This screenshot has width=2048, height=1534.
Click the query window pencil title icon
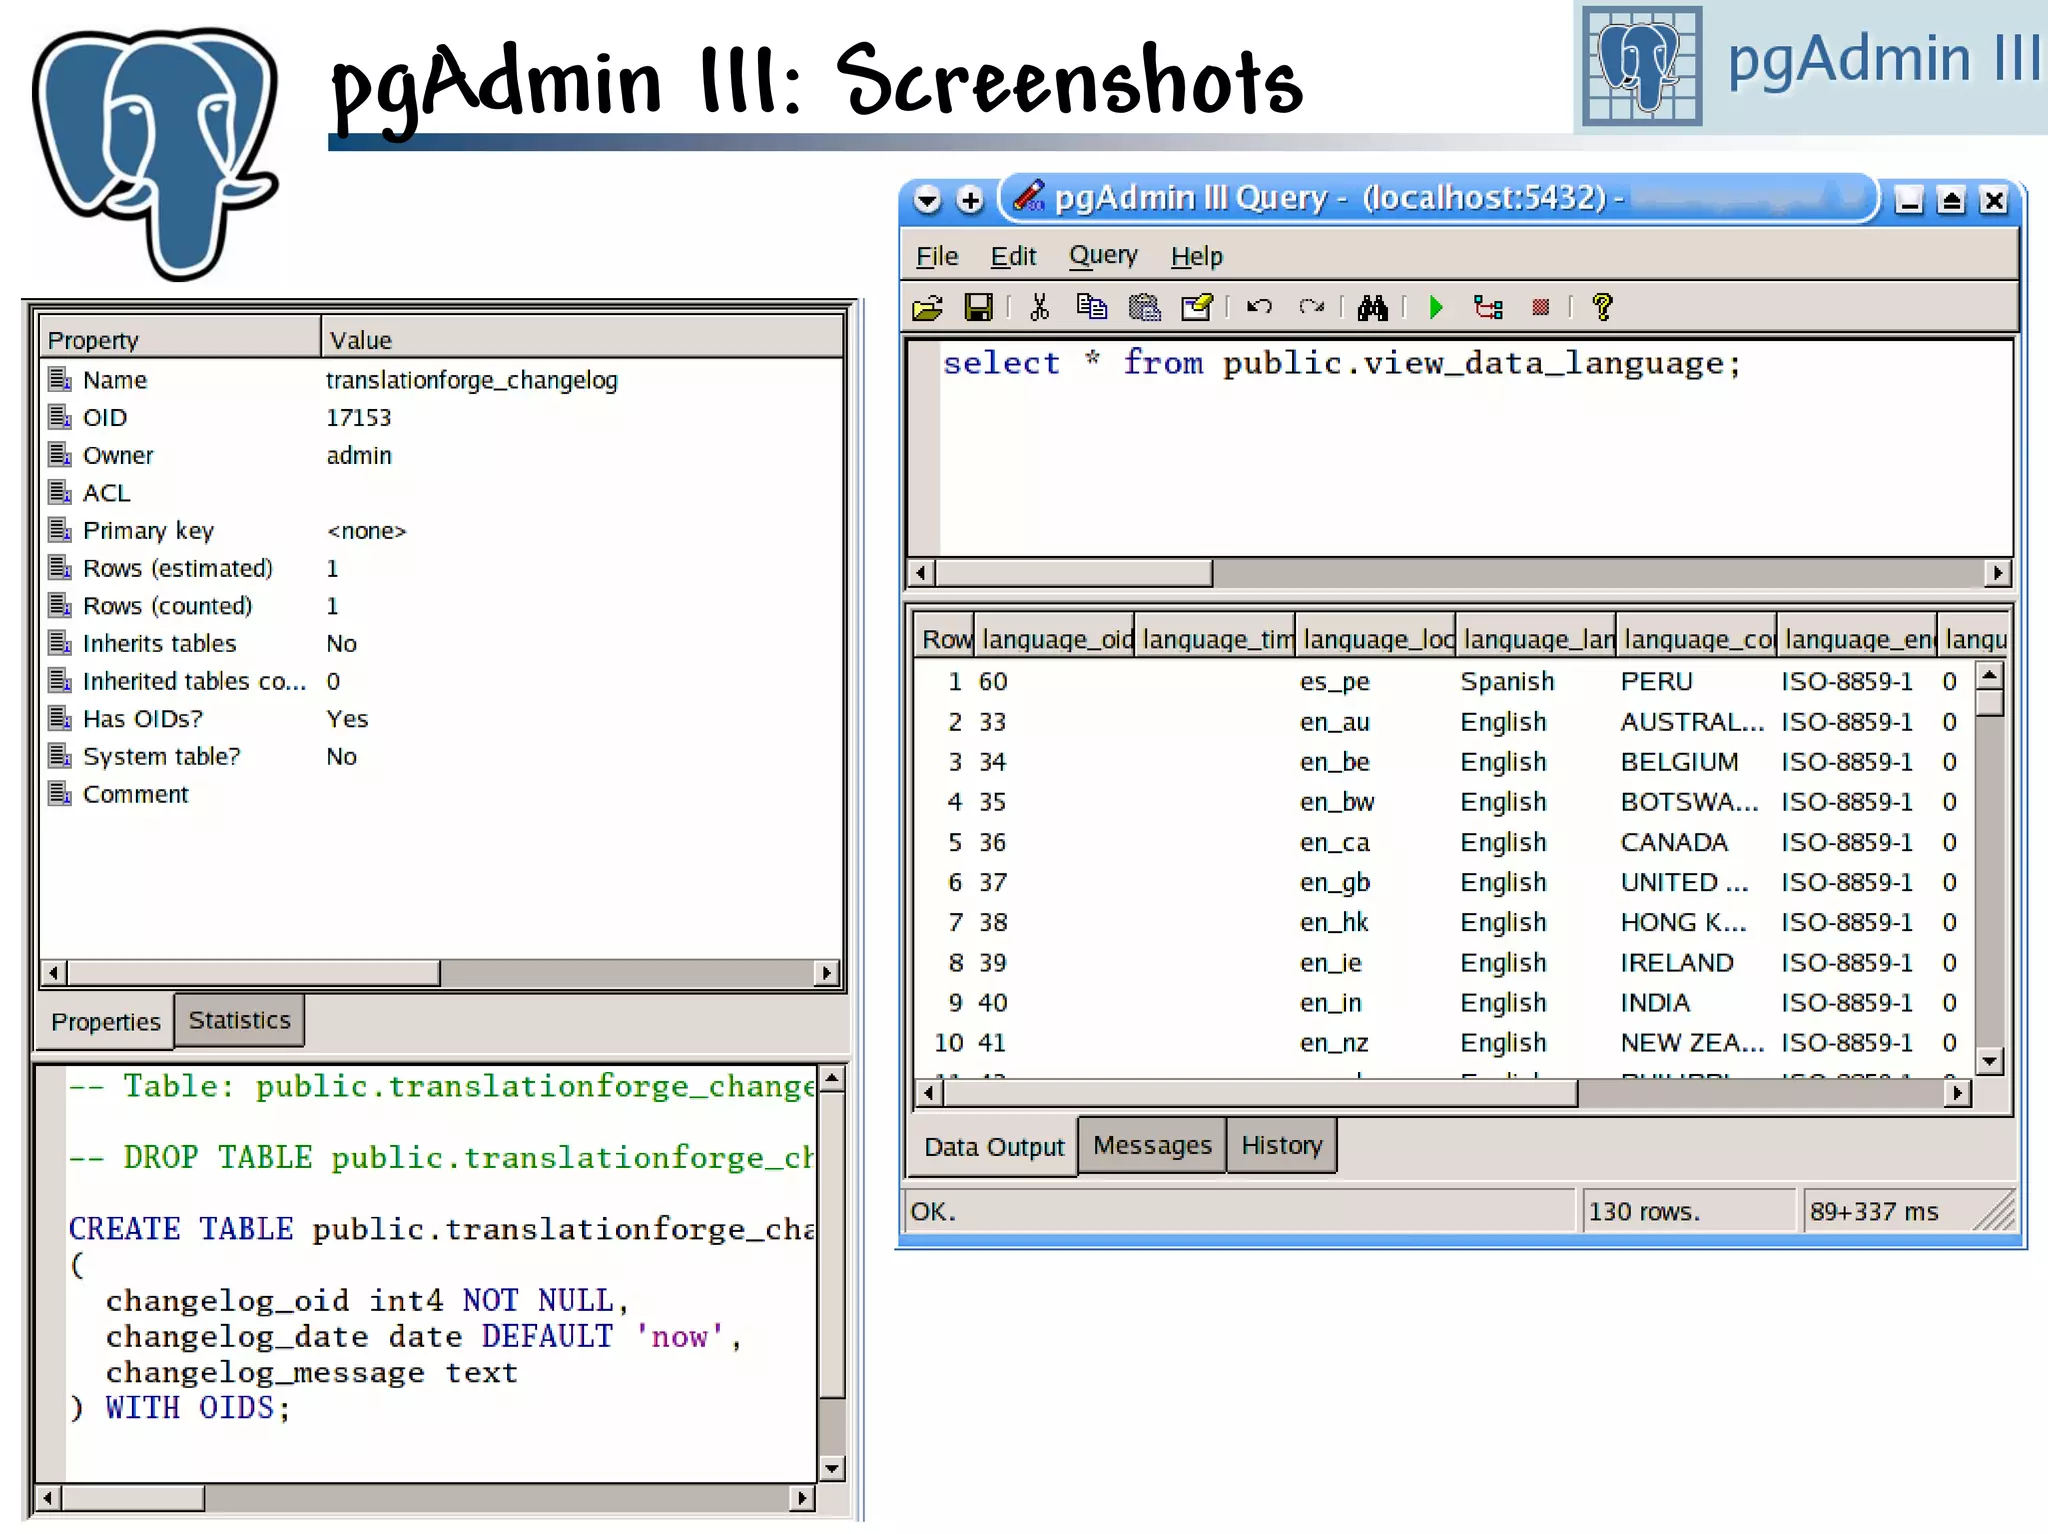1029,197
